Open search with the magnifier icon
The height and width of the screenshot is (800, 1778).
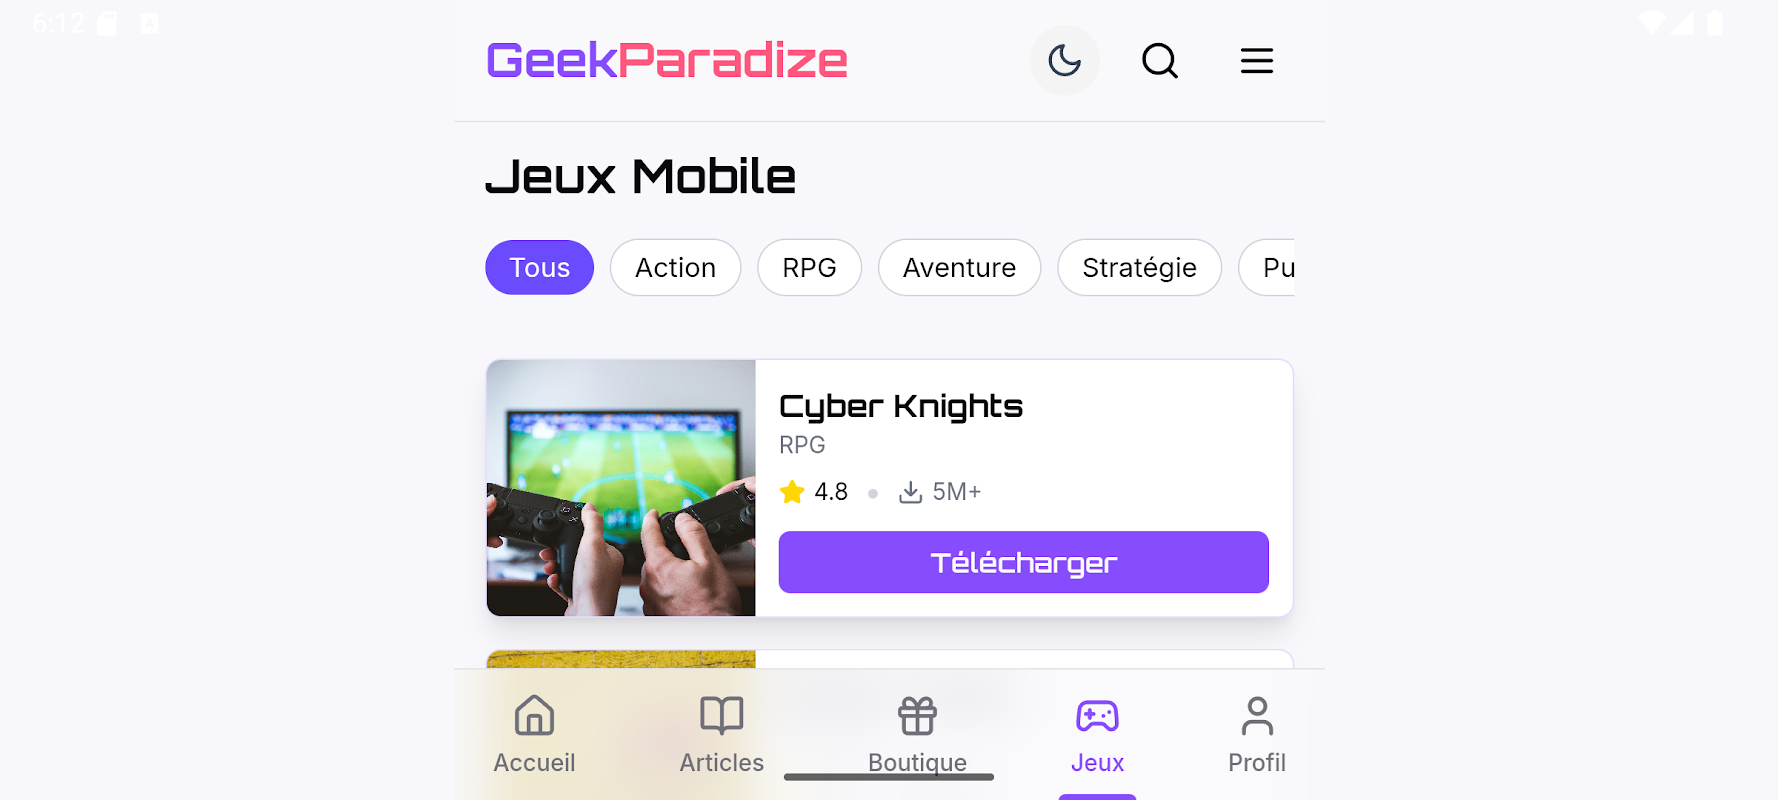tap(1160, 61)
